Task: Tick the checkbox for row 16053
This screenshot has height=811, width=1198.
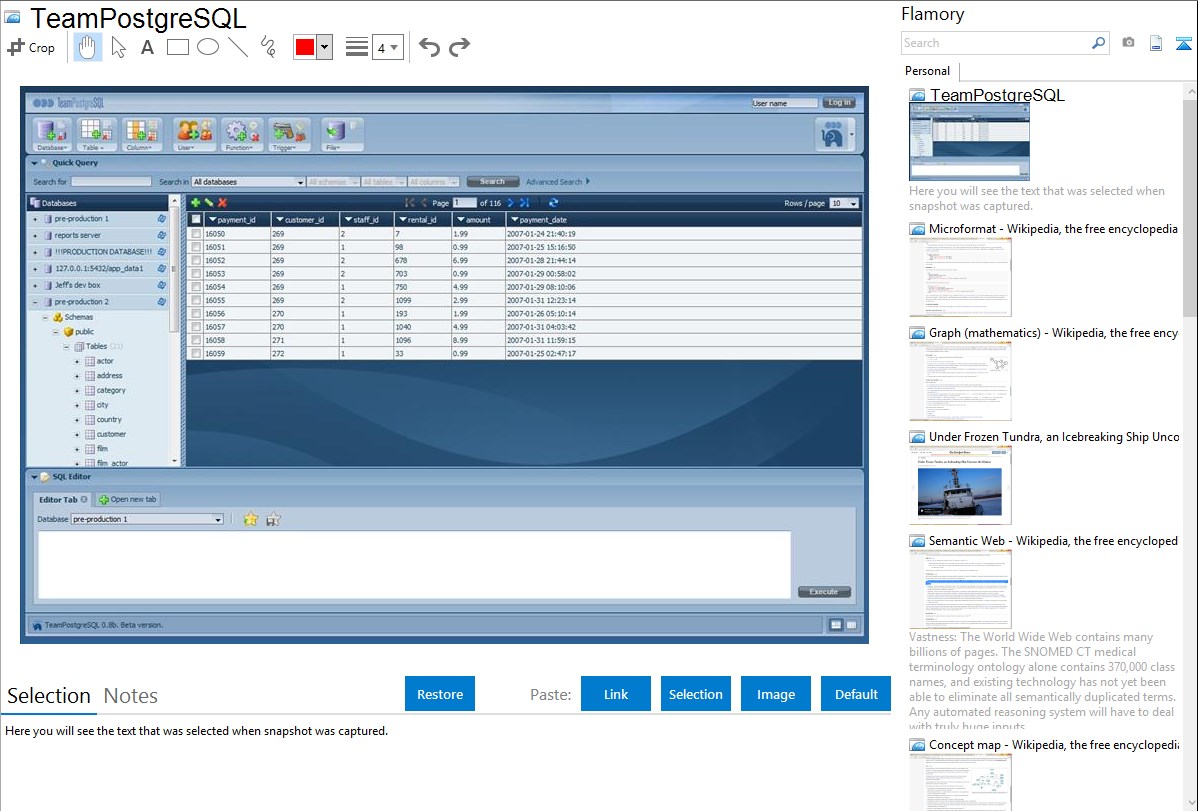Action: [x=196, y=274]
